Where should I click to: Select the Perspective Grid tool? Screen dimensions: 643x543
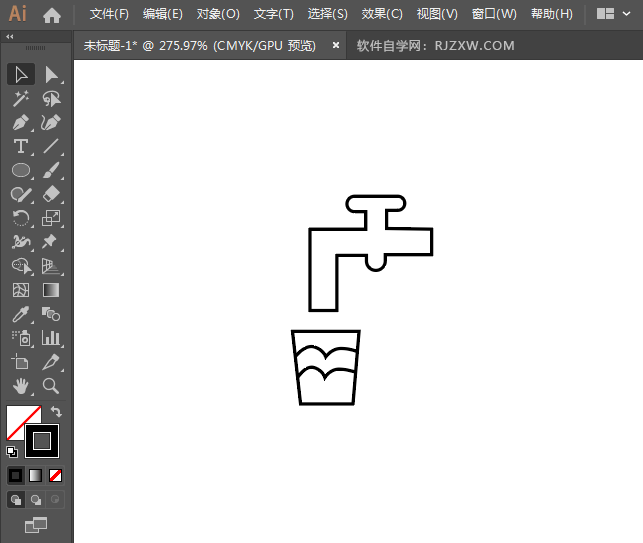coord(51,266)
